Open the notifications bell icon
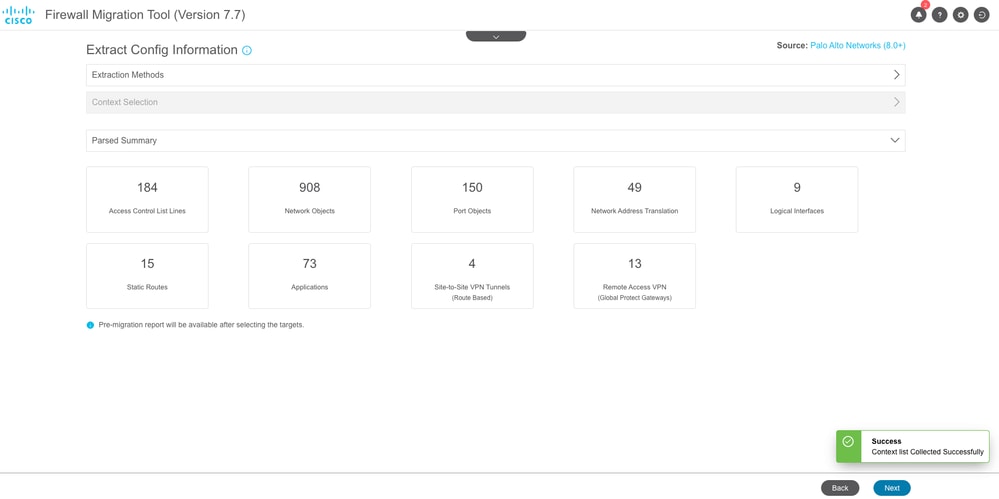999x499 pixels. click(918, 15)
